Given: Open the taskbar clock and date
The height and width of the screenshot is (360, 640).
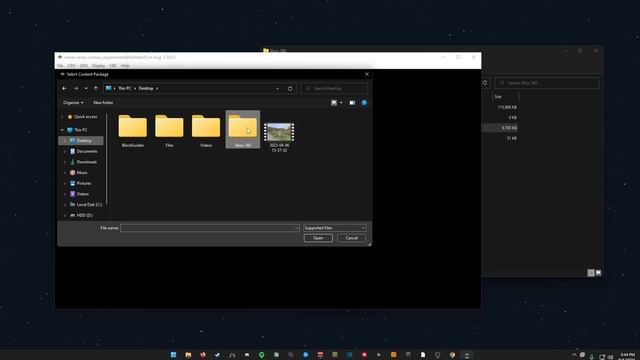Looking at the screenshot, I should pyautogui.click(x=627, y=356).
